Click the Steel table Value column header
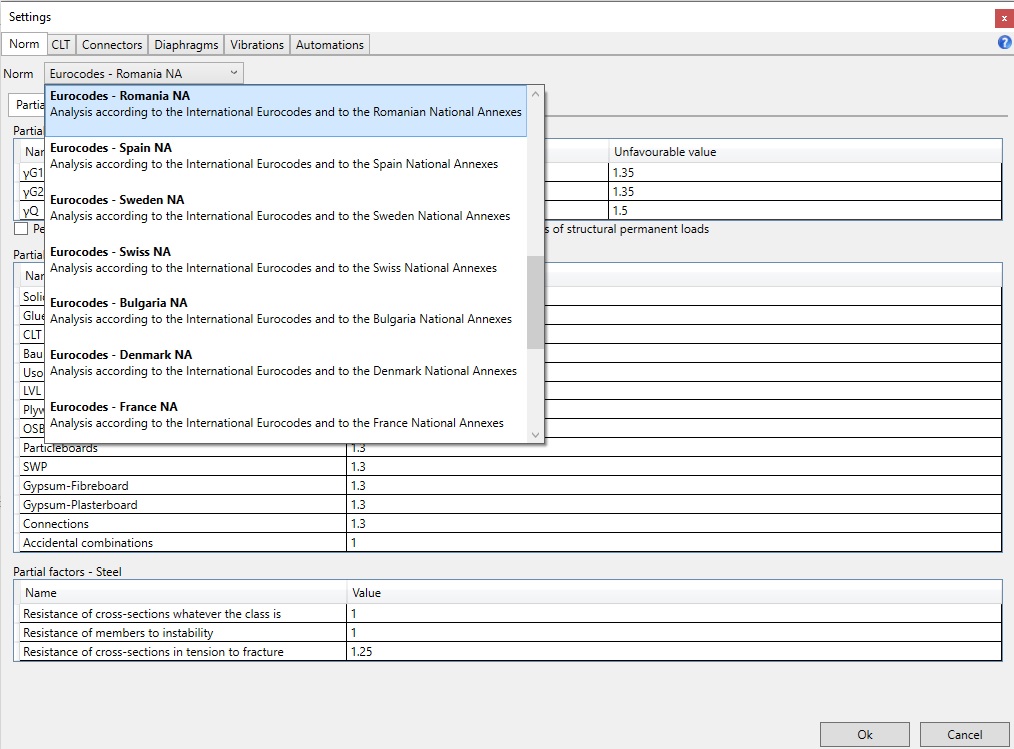The width and height of the screenshot is (1014, 749). pyautogui.click(x=674, y=592)
